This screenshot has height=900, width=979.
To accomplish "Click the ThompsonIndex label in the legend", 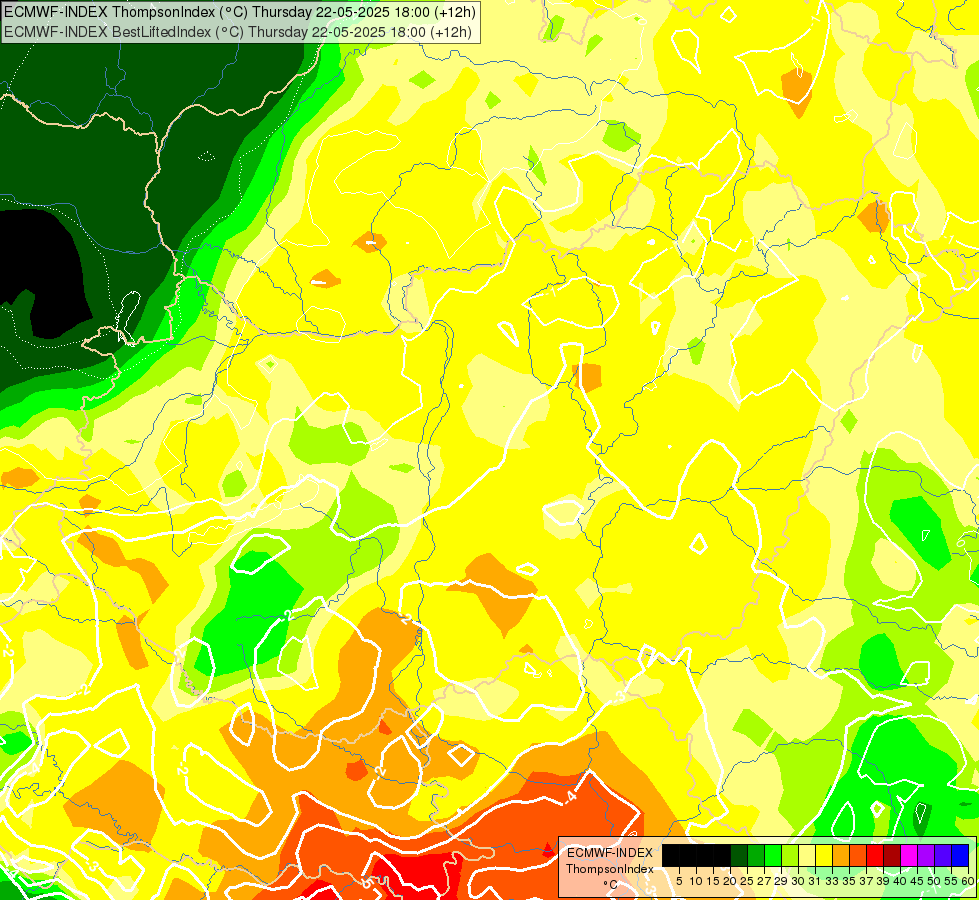I will (609, 869).
